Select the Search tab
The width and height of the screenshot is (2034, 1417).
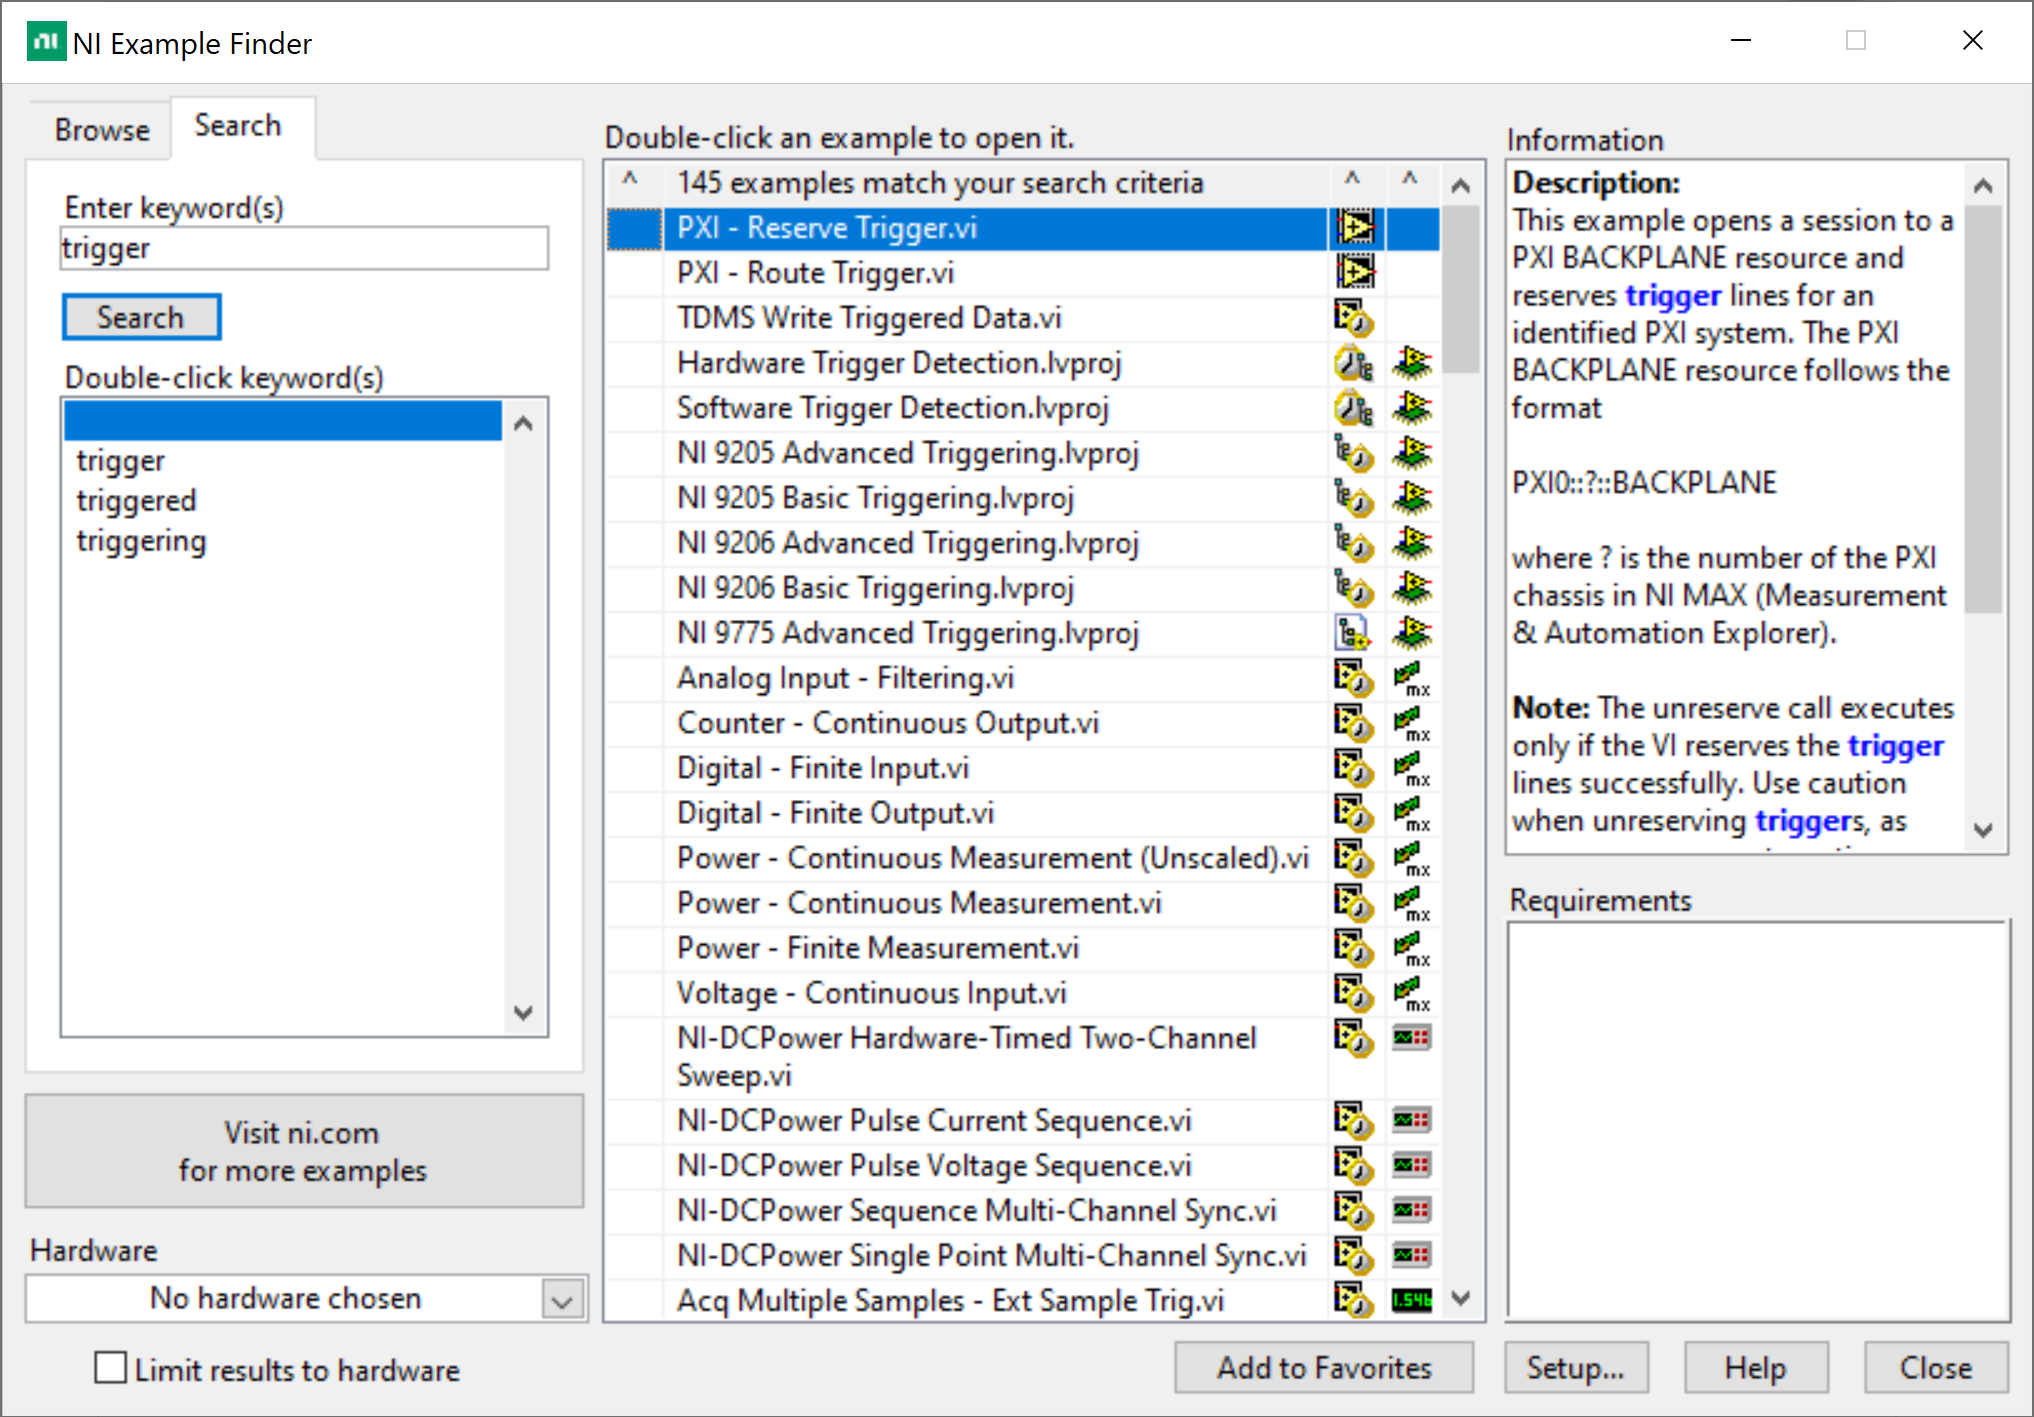click(238, 126)
